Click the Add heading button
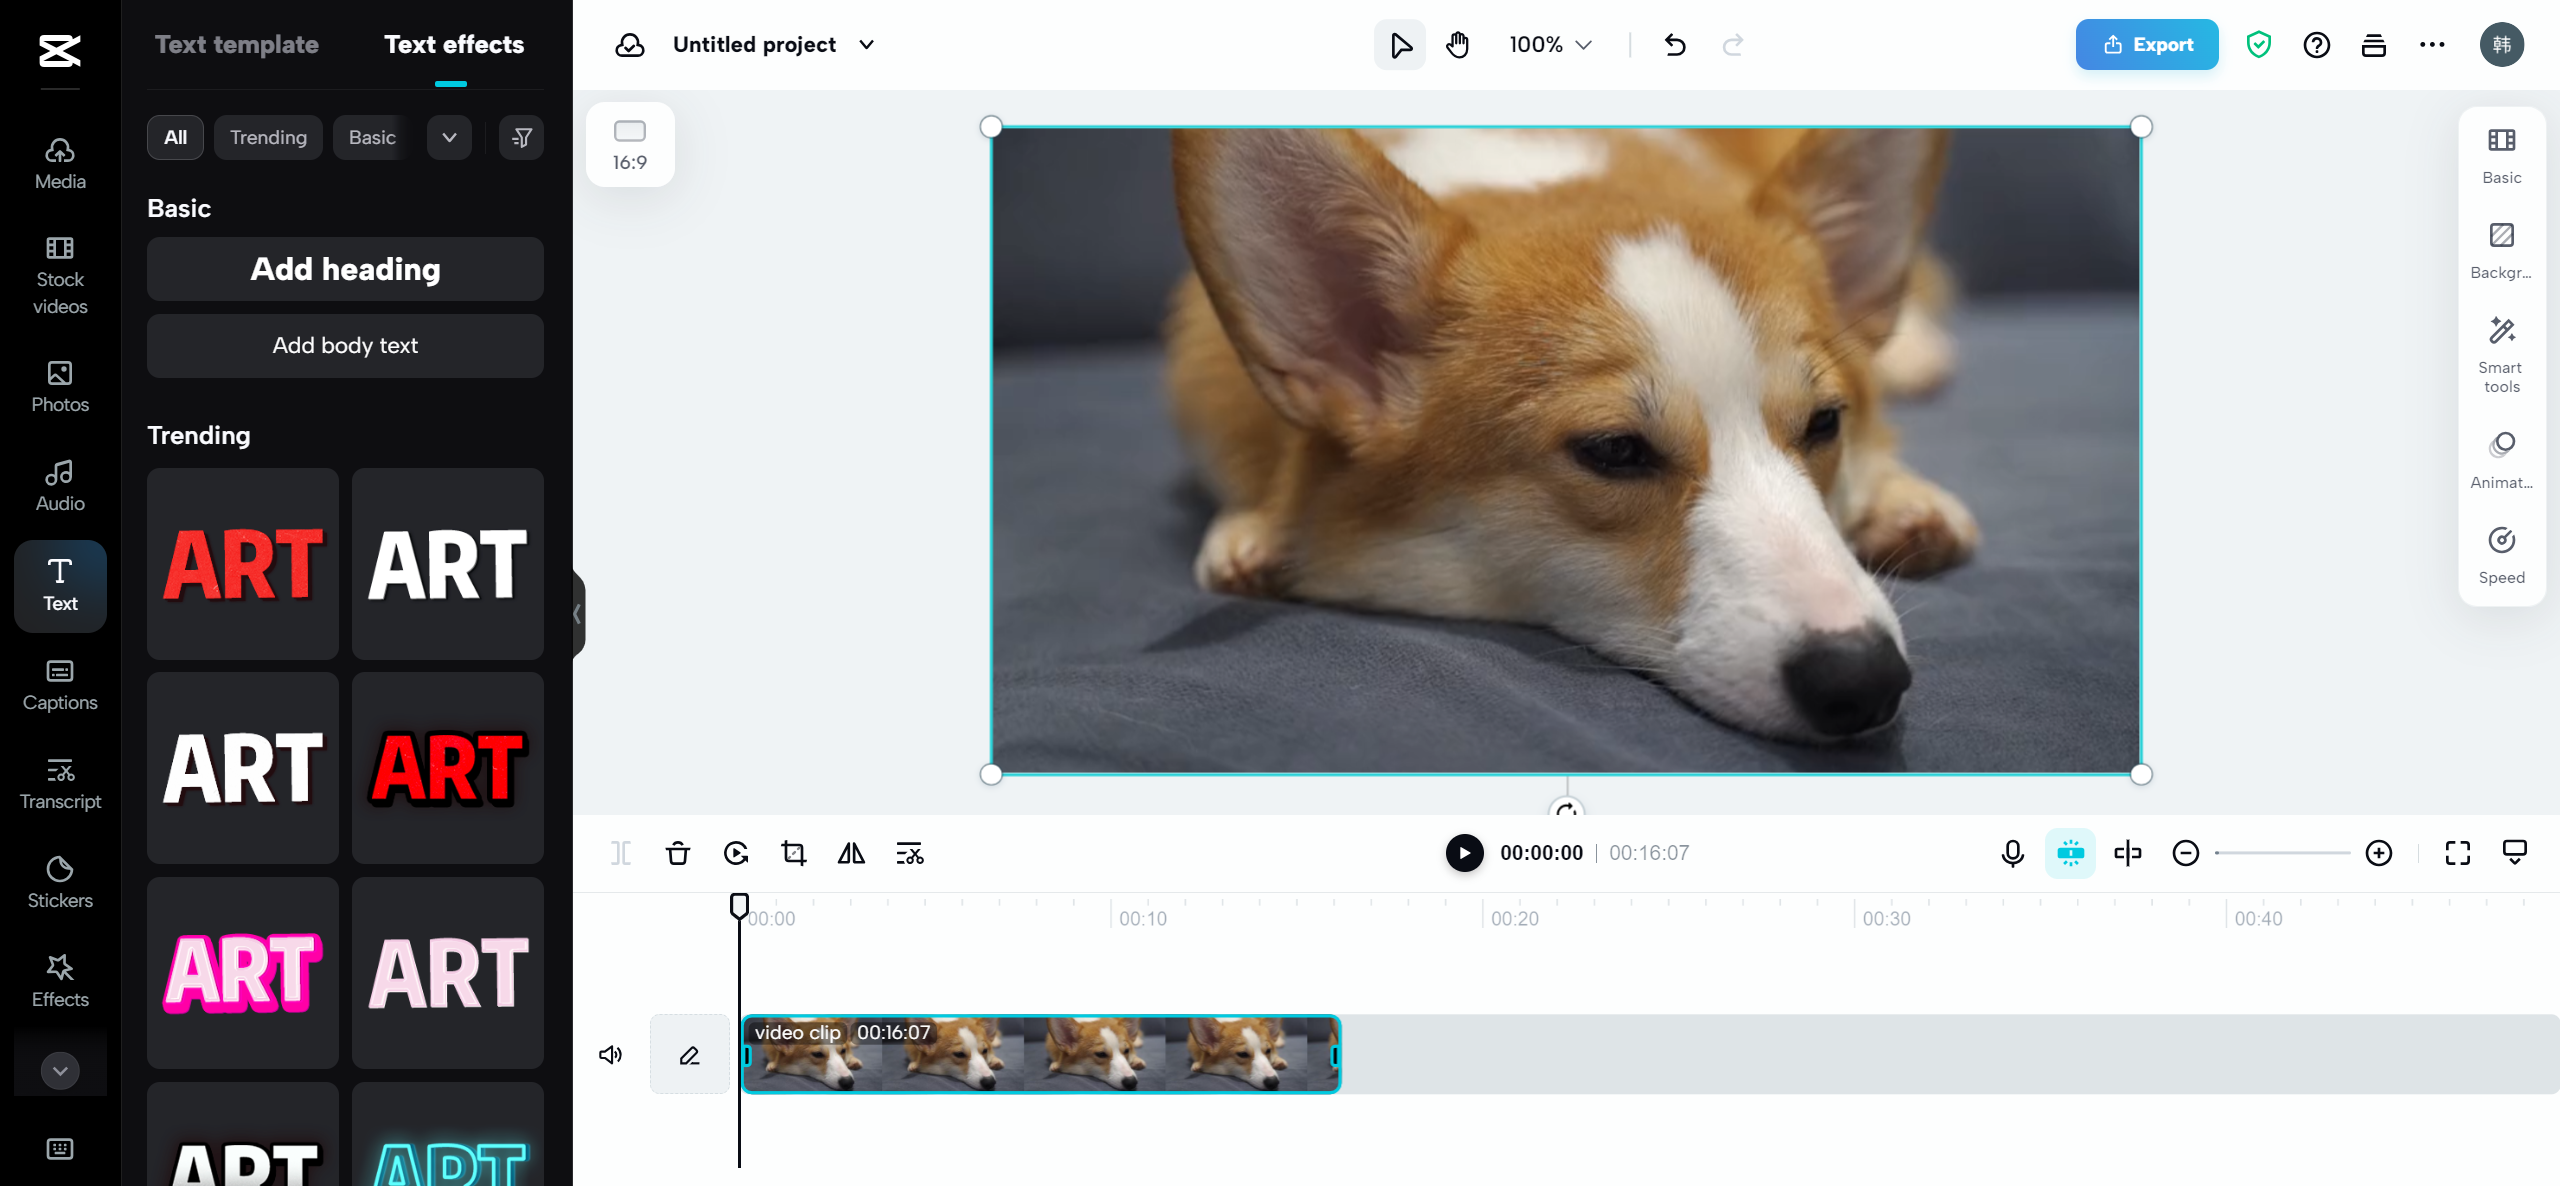The image size is (2560, 1186). click(x=344, y=268)
